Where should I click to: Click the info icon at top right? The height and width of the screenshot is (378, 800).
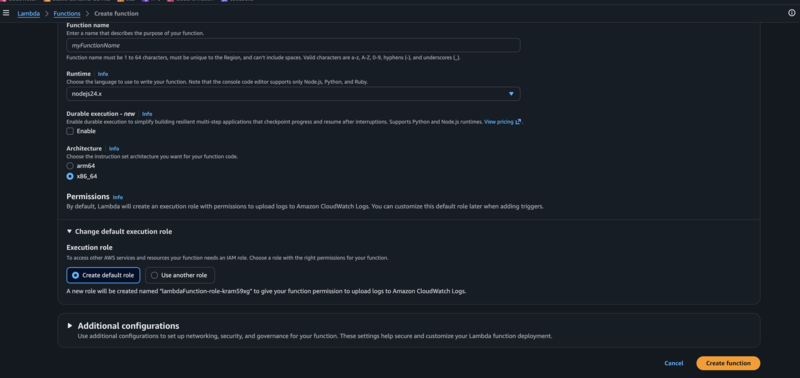(791, 13)
